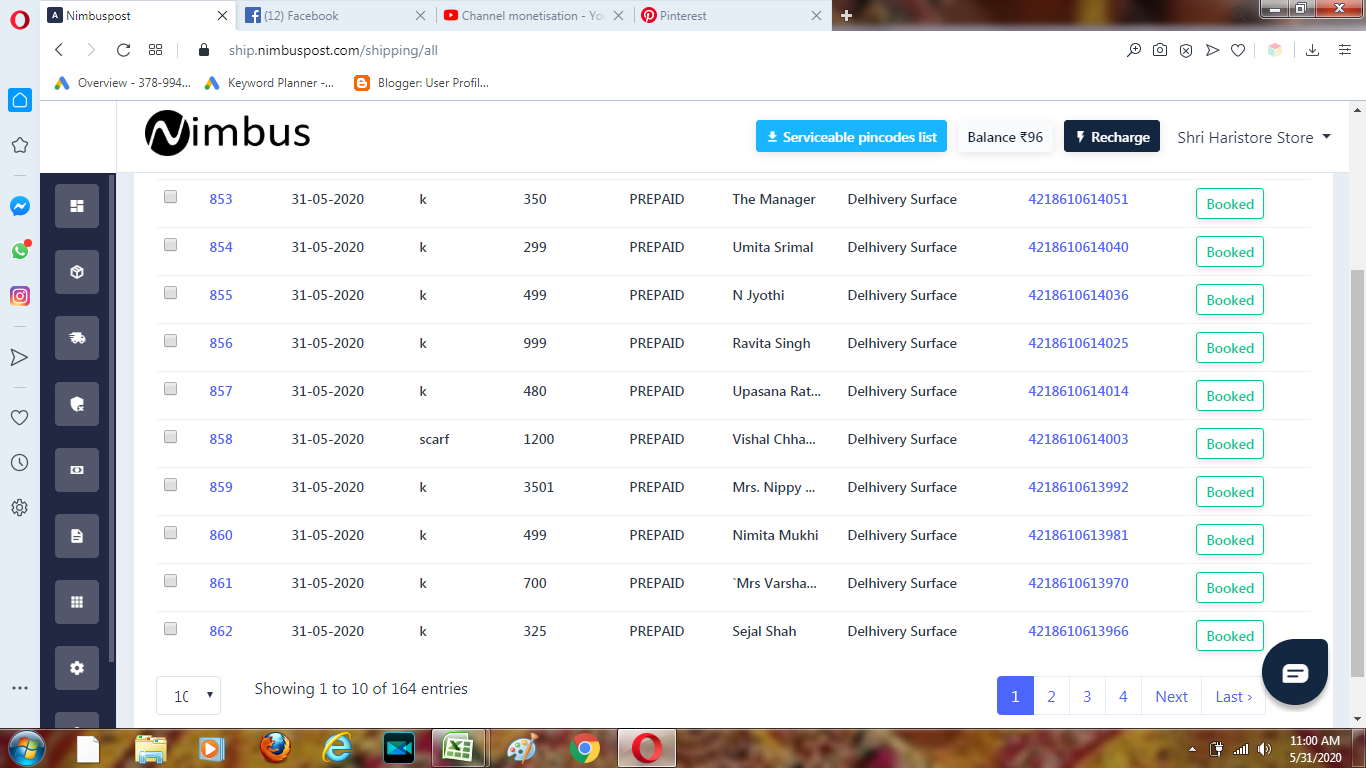
Task: Open the Keyword Planner bookmark
Action: pyautogui.click(x=269, y=83)
